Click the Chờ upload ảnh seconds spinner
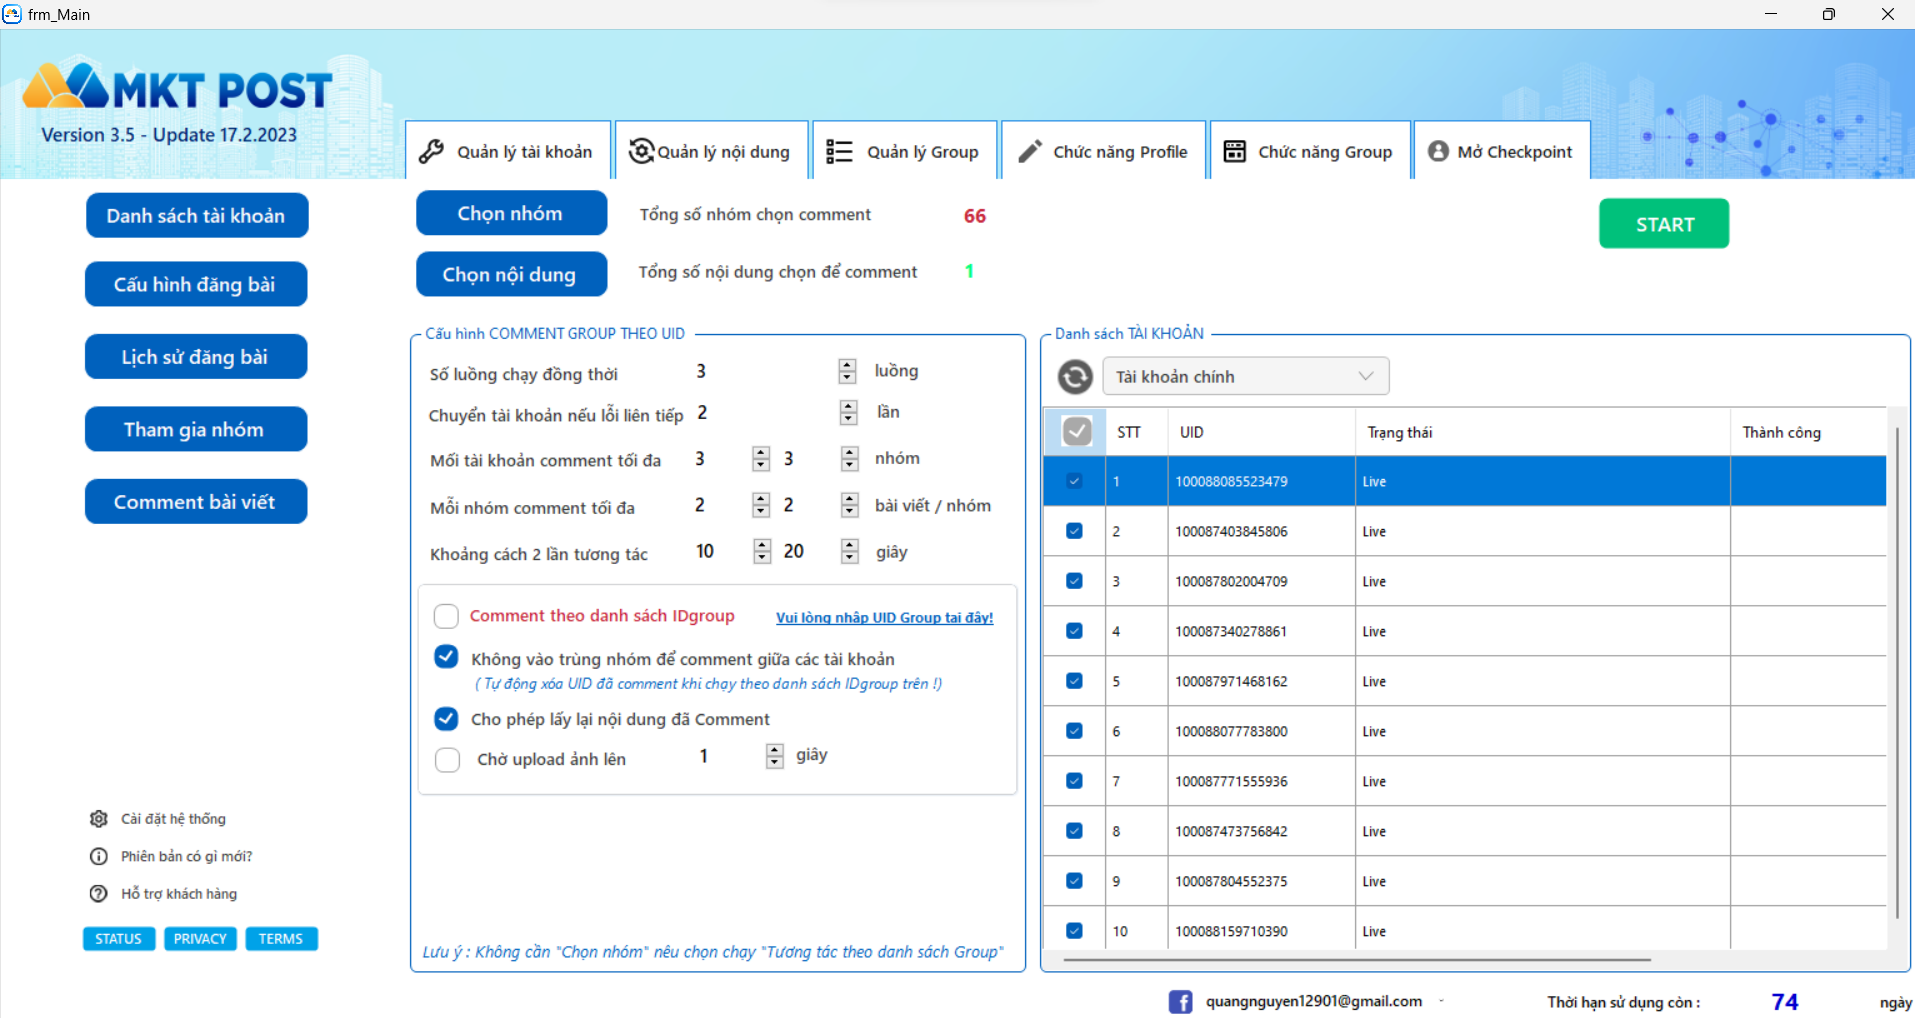Image resolution: width=1915 pixels, height=1018 pixels. coord(774,756)
